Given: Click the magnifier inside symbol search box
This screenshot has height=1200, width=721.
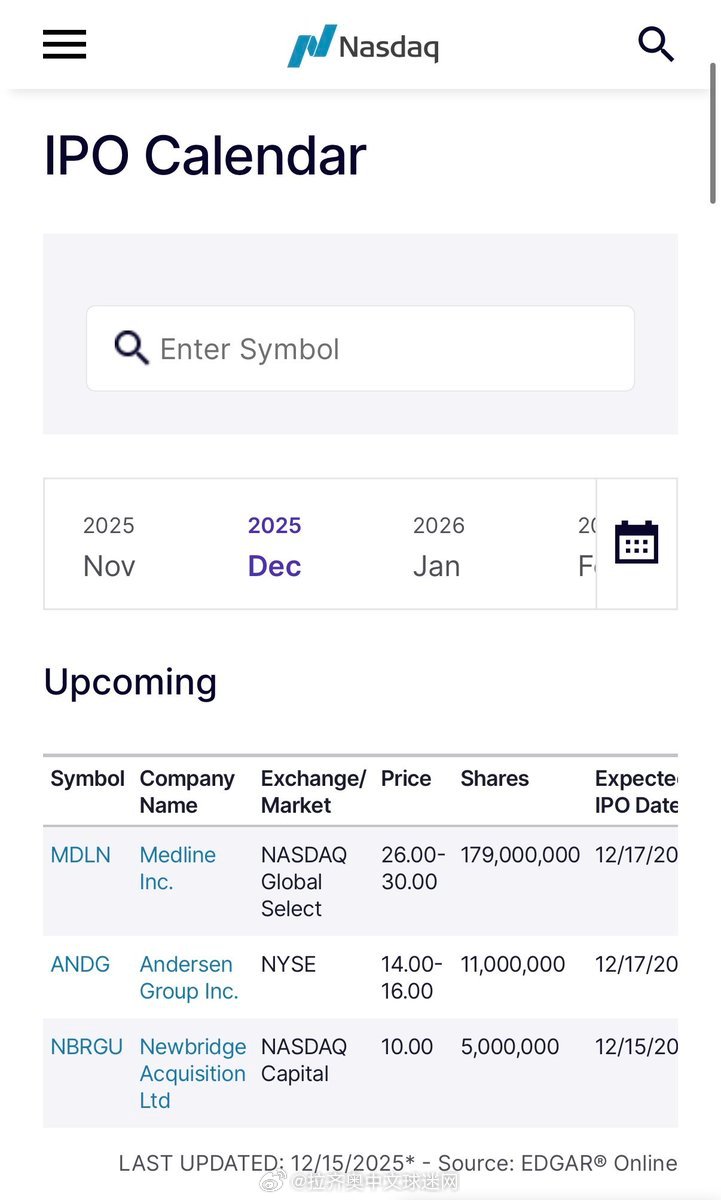Looking at the screenshot, I should 131,348.
